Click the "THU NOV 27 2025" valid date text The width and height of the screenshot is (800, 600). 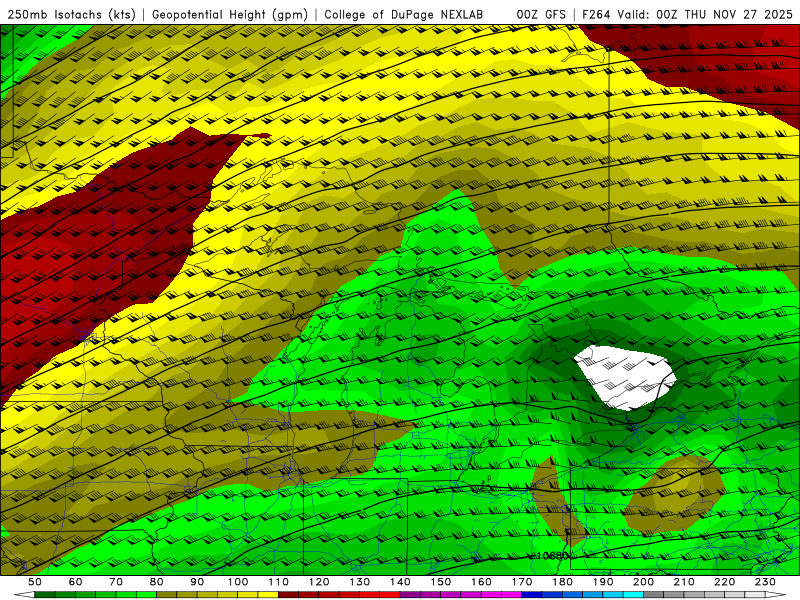click(739, 15)
